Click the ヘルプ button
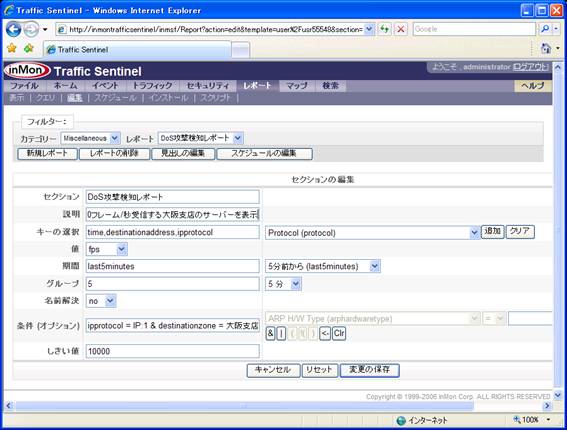The image size is (567, 430). [x=533, y=86]
